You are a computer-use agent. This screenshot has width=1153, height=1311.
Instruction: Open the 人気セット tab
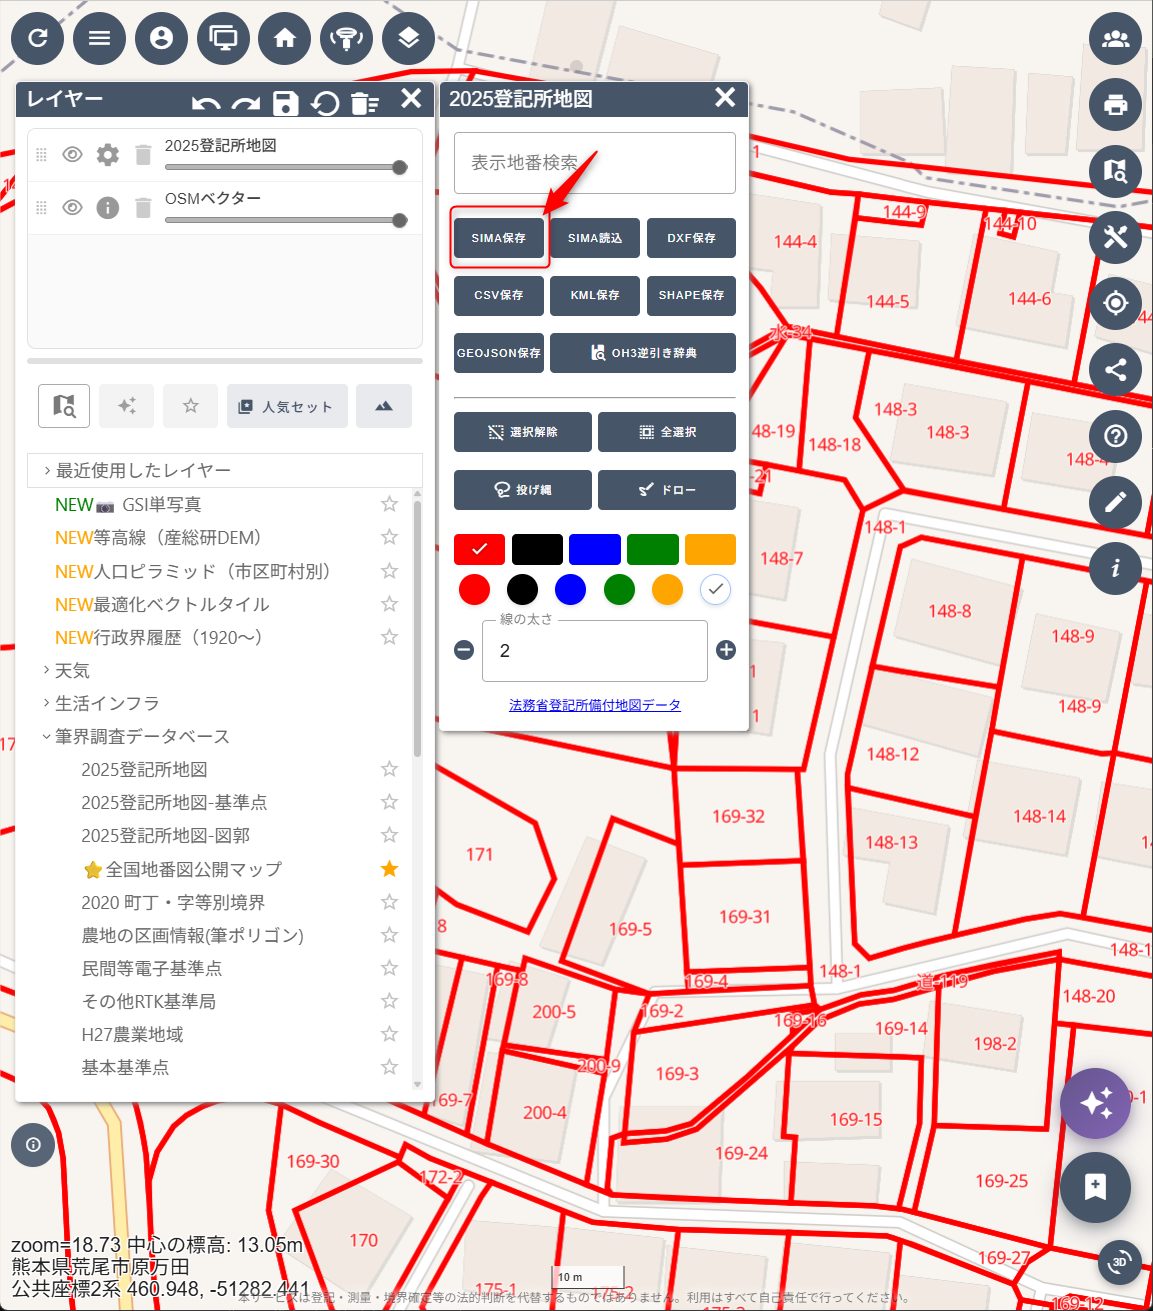click(x=287, y=406)
